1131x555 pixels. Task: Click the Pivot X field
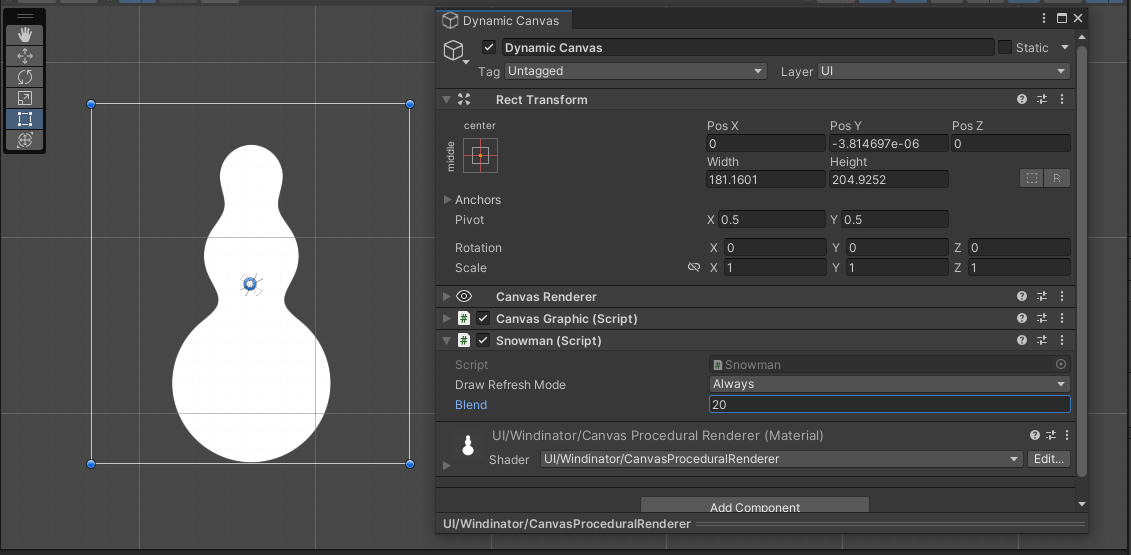coord(772,219)
